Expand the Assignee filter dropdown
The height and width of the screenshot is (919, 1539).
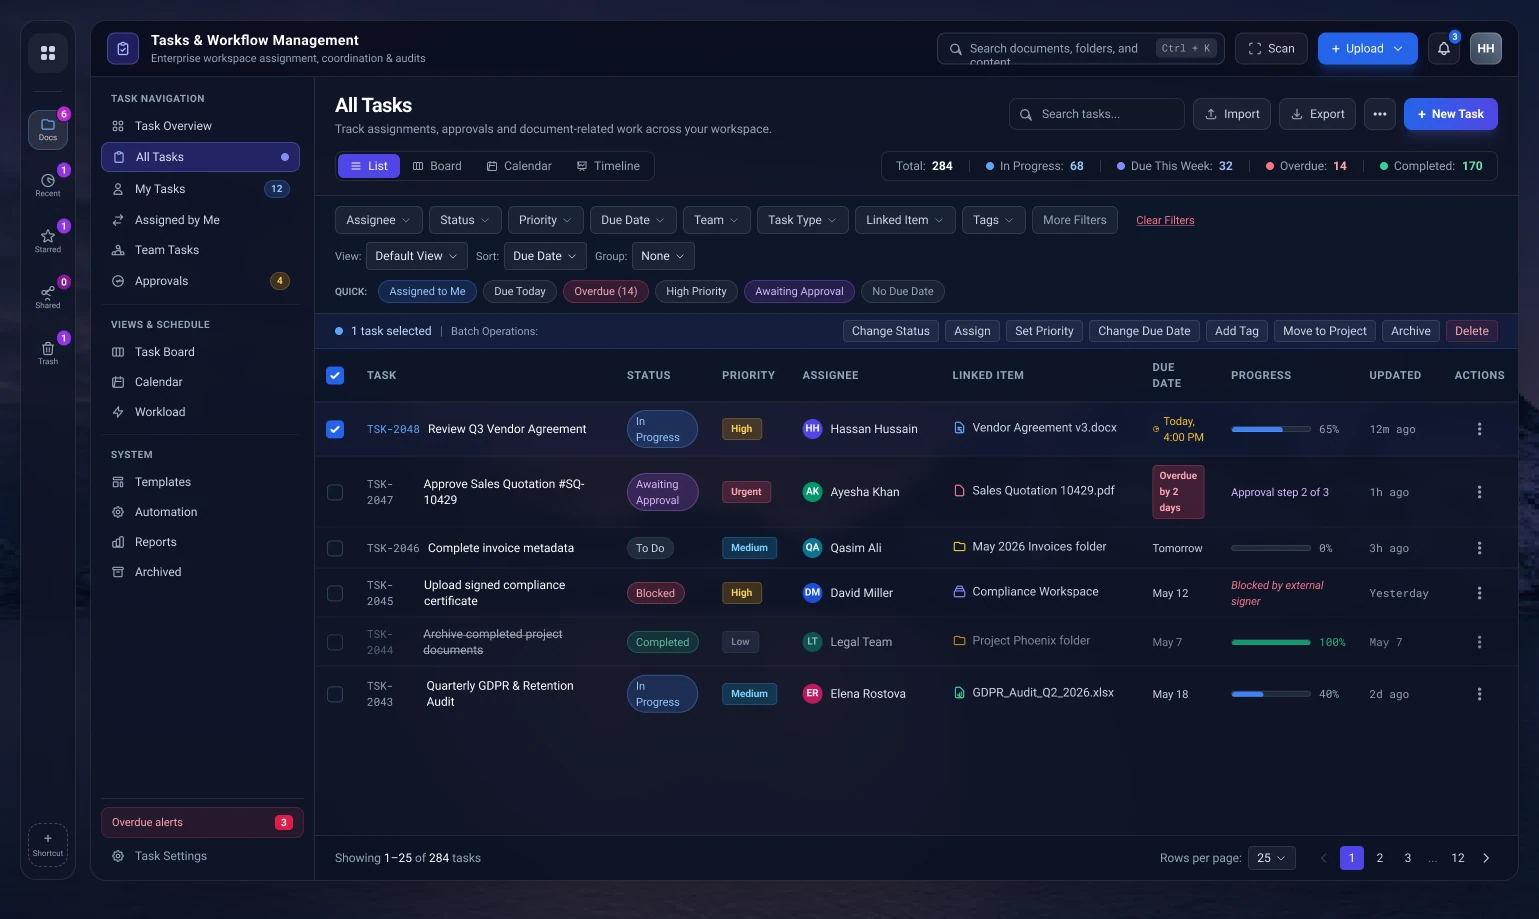click(x=378, y=220)
